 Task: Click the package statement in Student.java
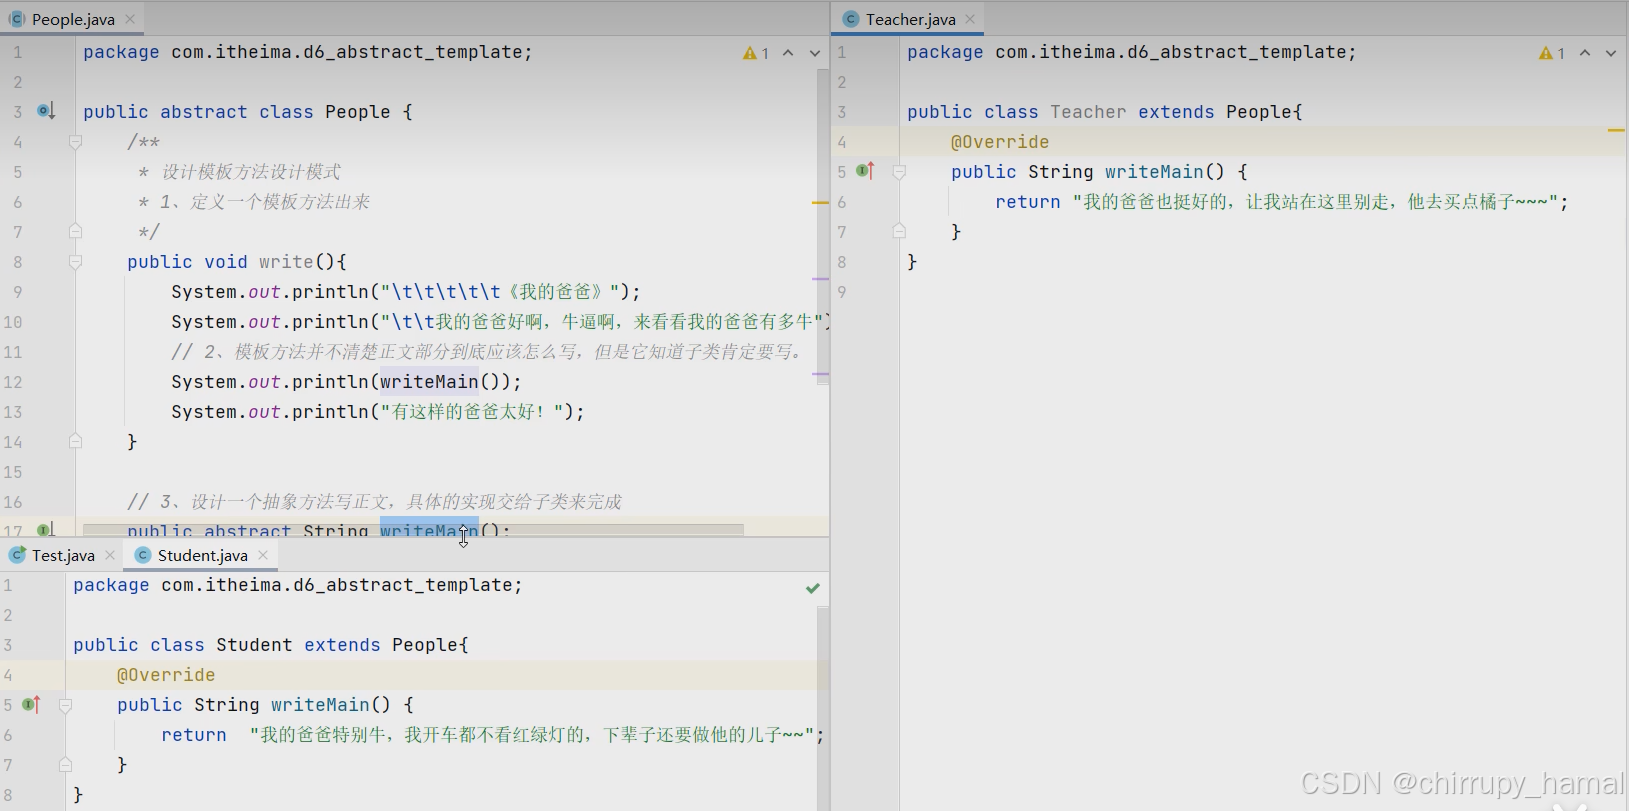pyautogui.click(x=298, y=585)
